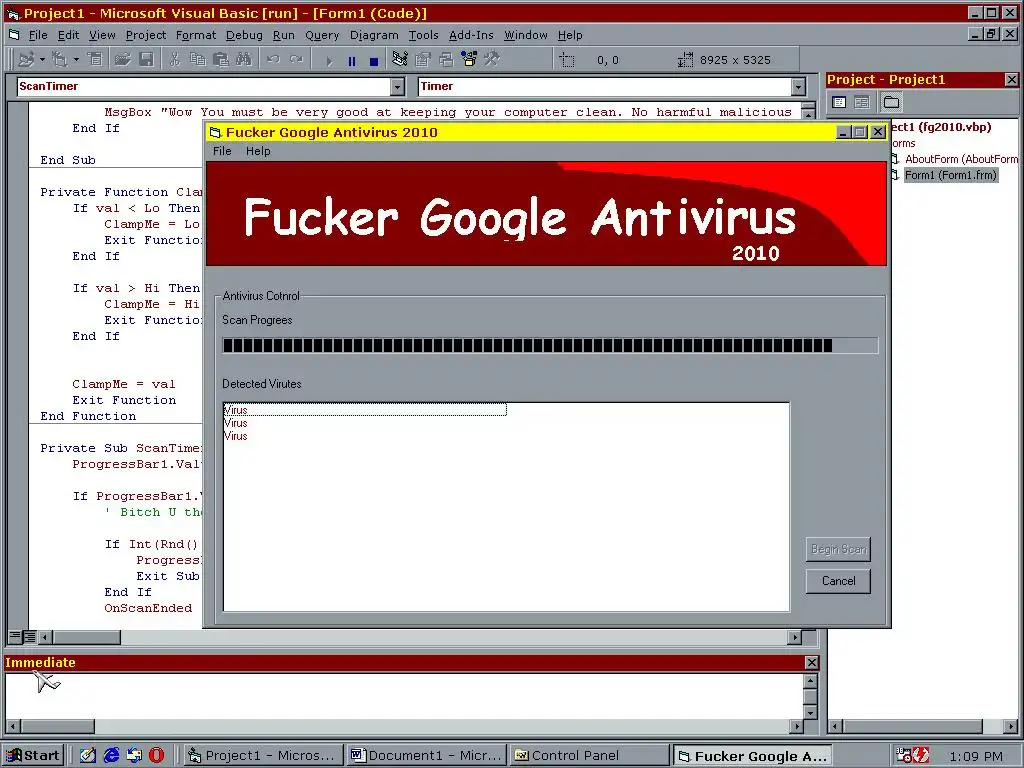The height and width of the screenshot is (768, 1024).
Task: Close the Project - Project1 panel
Action: coord(1012,80)
